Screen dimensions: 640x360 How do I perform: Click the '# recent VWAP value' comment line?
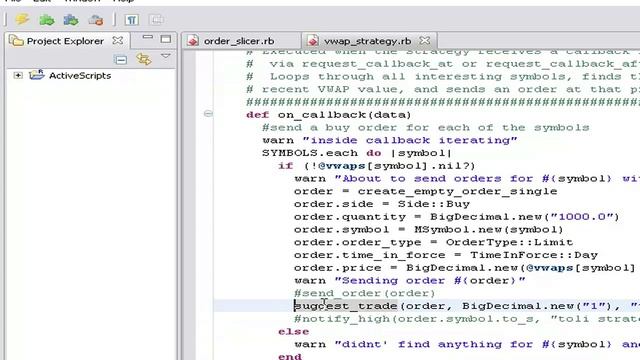pos(443,89)
